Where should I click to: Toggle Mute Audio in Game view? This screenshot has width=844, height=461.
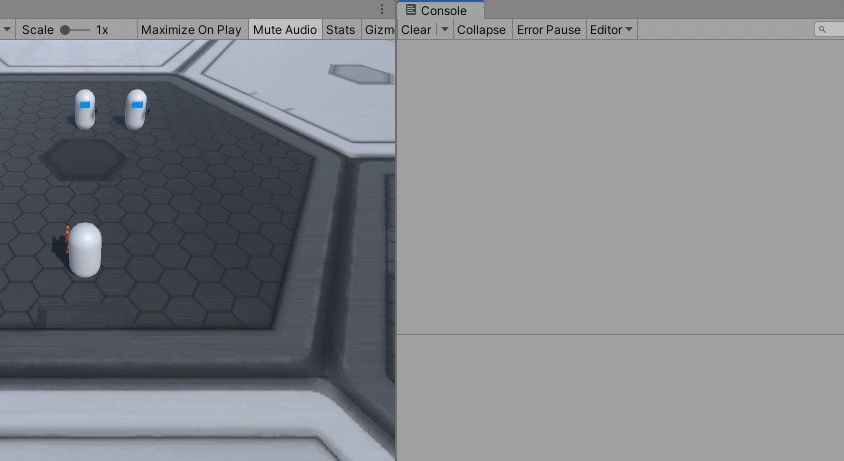pos(285,30)
